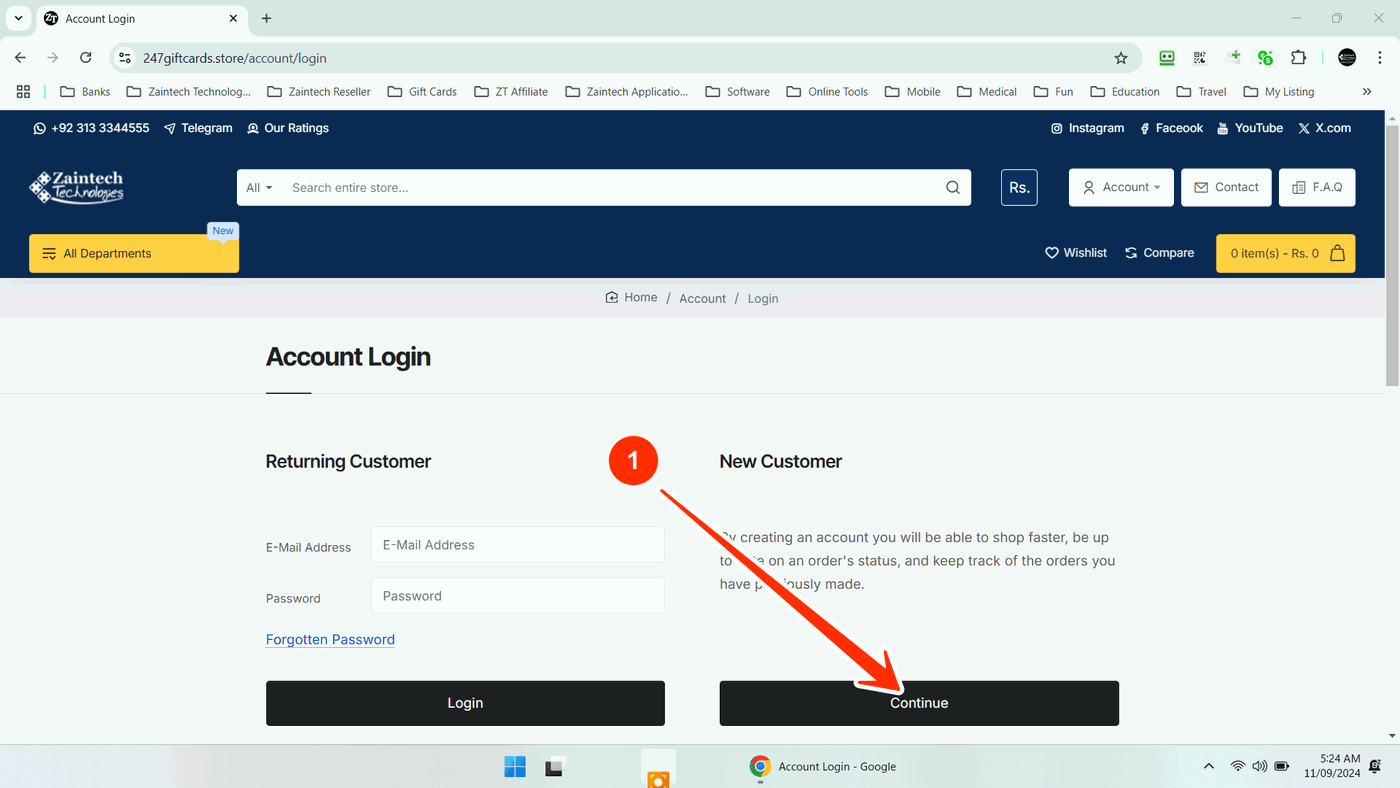Viewport: 1400px width, 788px height.
Task: Close the Account Login tab
Action: [x=233, y=18]
